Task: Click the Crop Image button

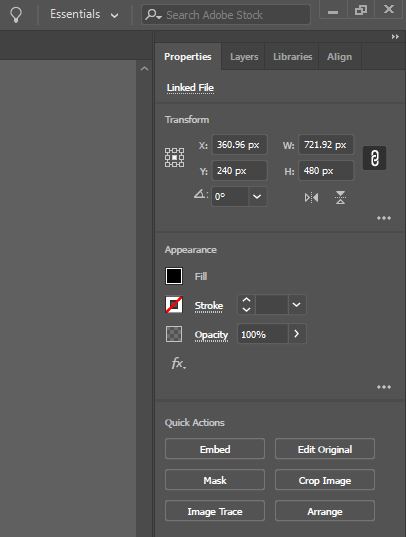Action: [x=325, y=480]
